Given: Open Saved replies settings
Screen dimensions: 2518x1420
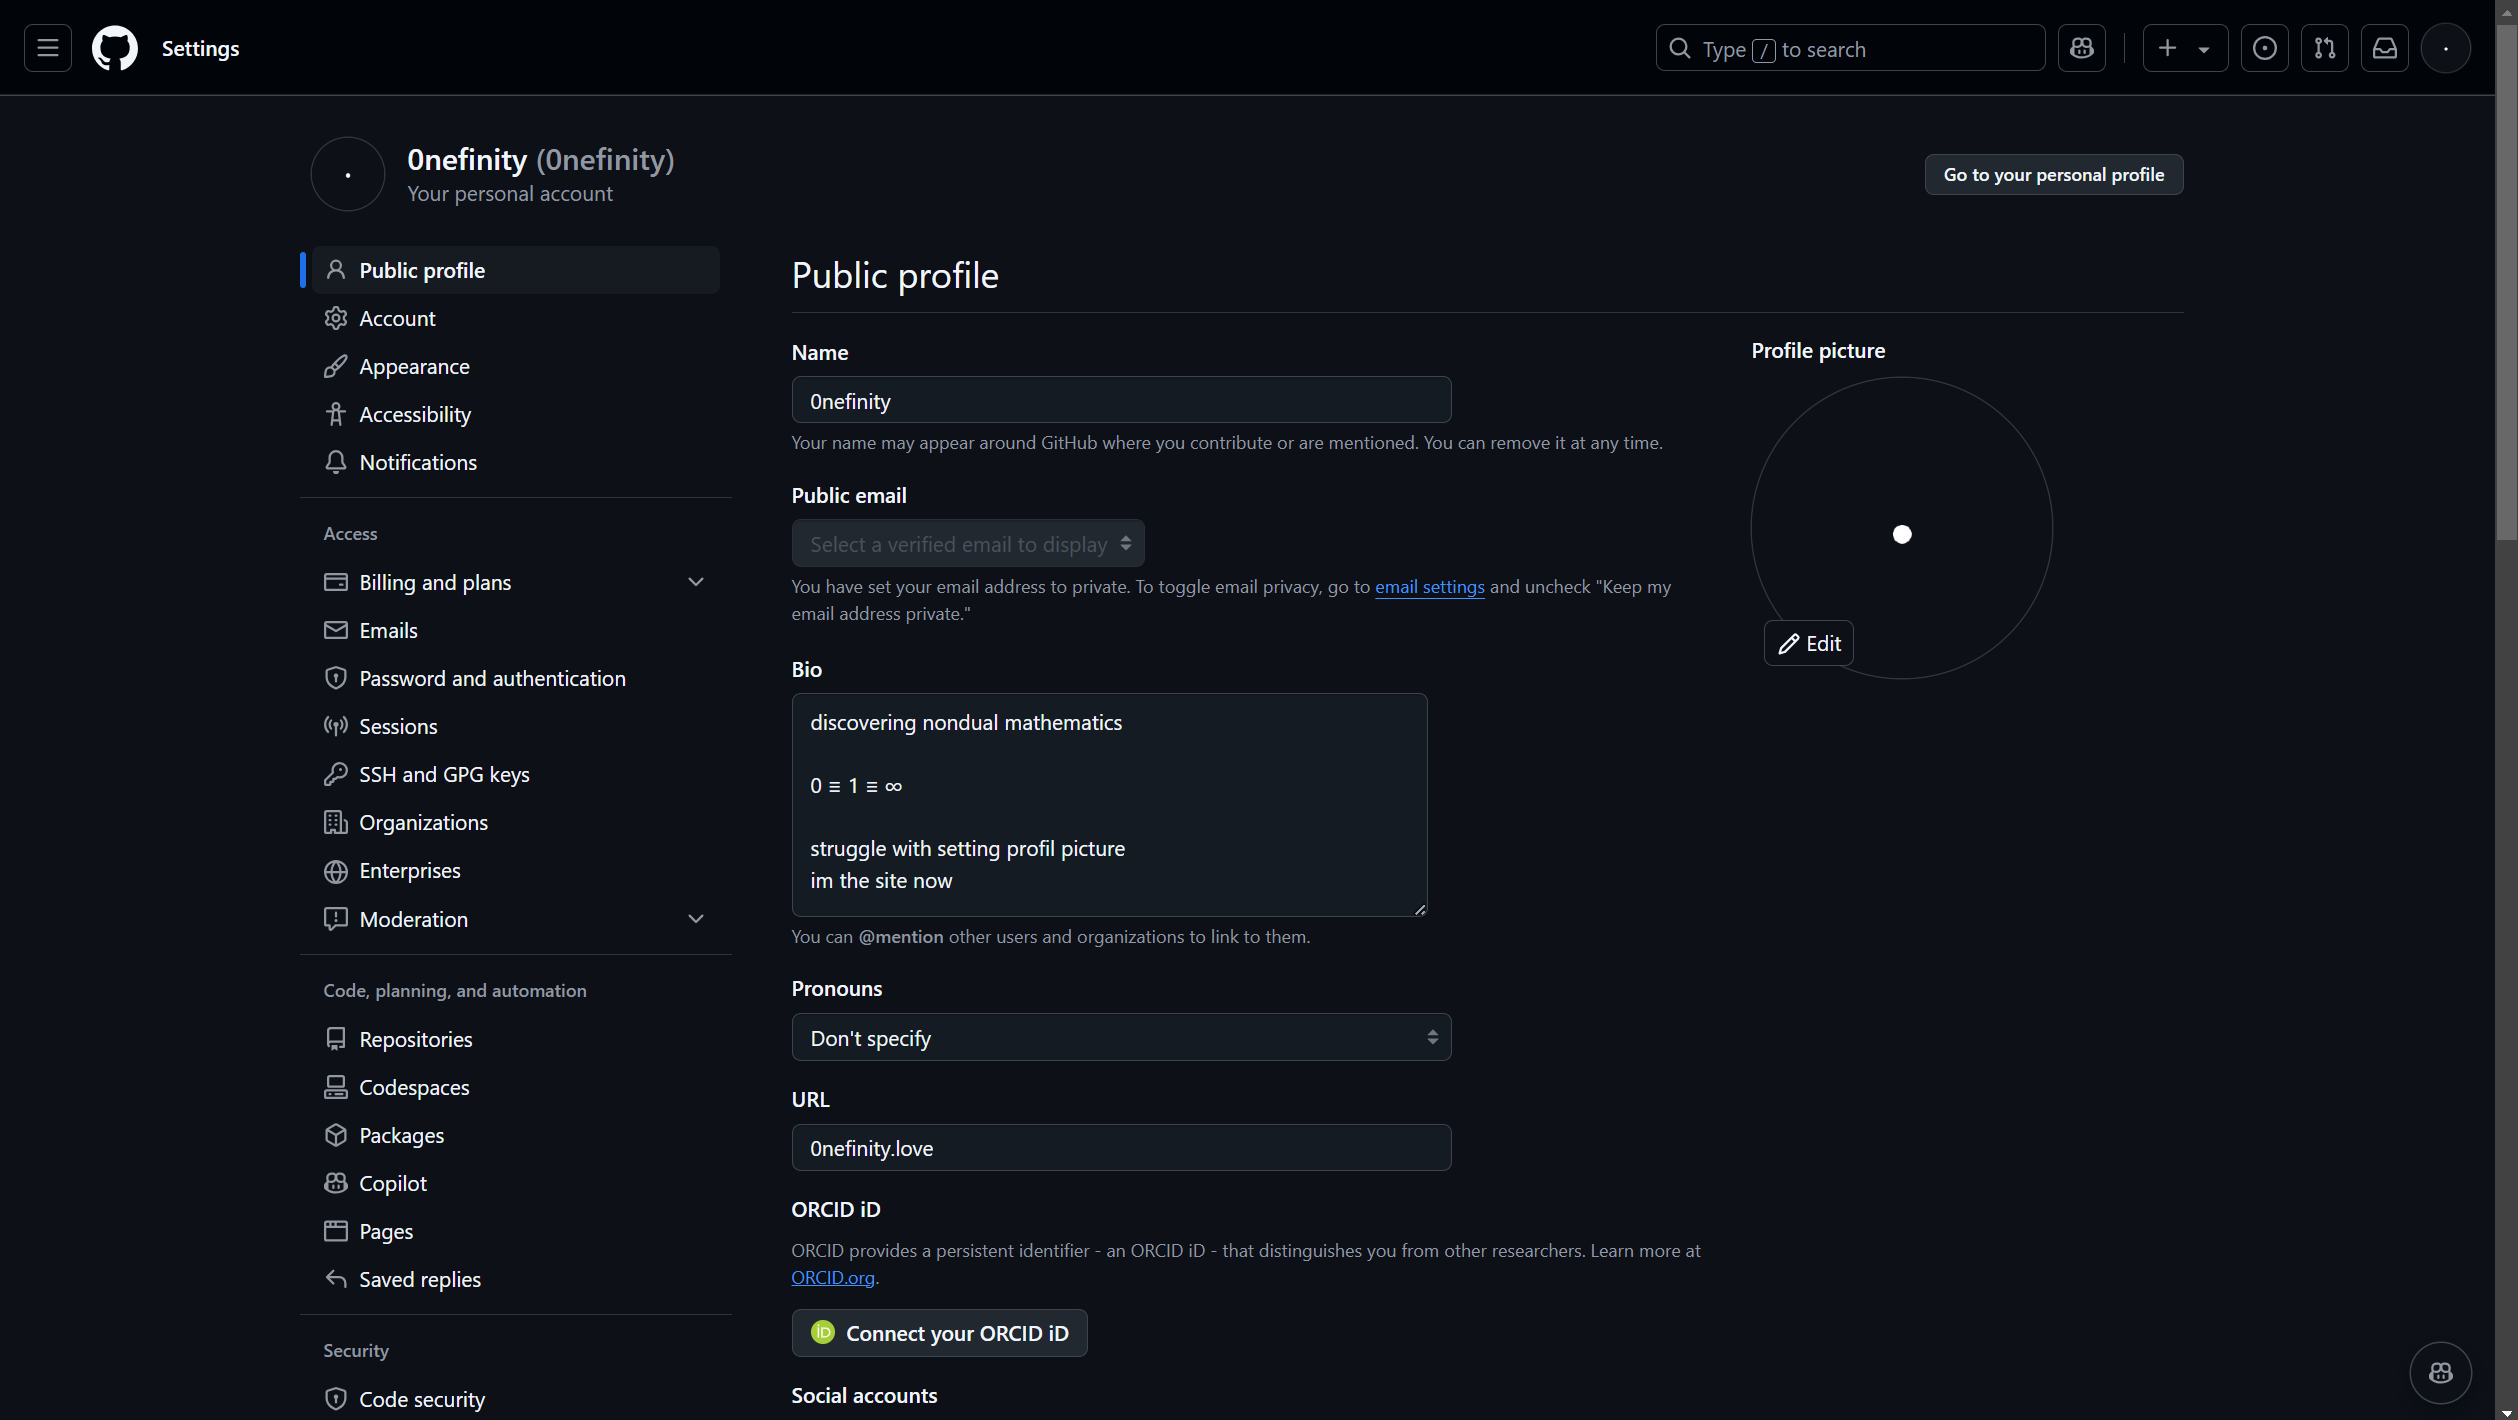Looking at the screenshot, I should point(516,1279).
